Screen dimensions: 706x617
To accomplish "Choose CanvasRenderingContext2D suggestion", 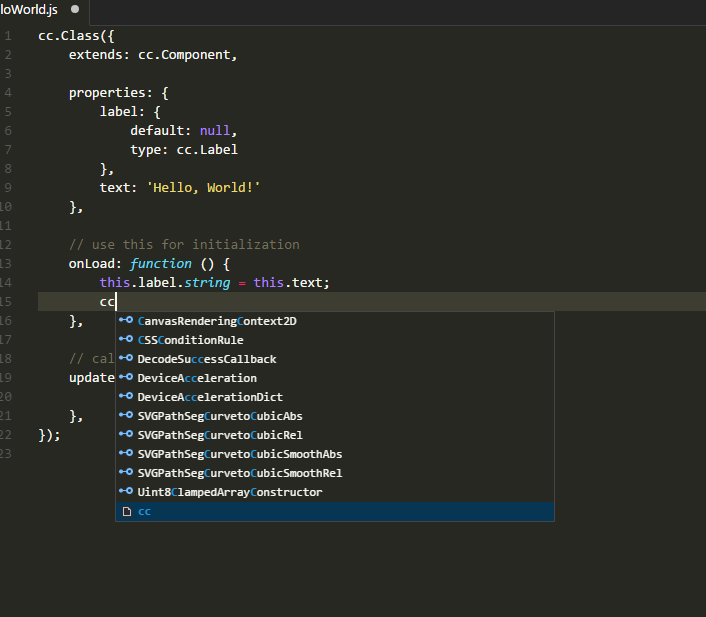I will point(335,321).
